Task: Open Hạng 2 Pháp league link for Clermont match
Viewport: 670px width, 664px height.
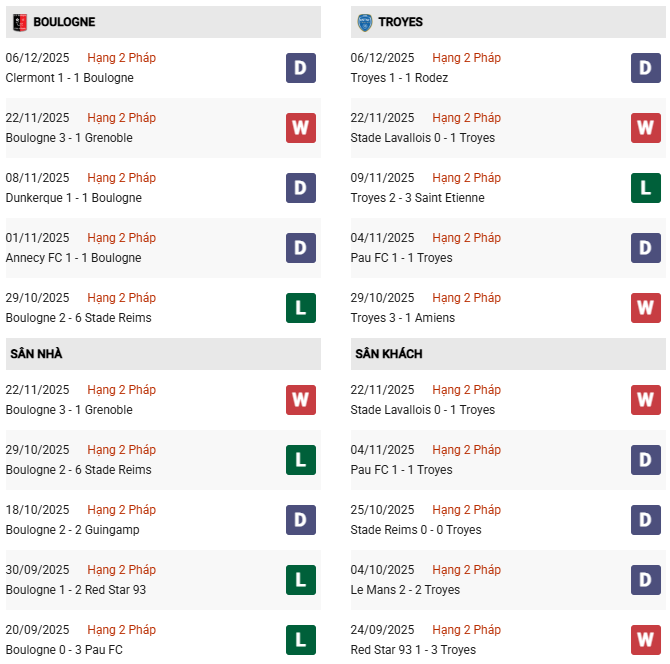Action: [122, 58]
